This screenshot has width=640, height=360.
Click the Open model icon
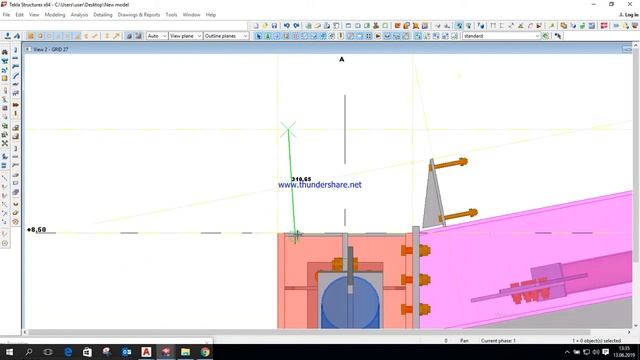tap(265, 26)
